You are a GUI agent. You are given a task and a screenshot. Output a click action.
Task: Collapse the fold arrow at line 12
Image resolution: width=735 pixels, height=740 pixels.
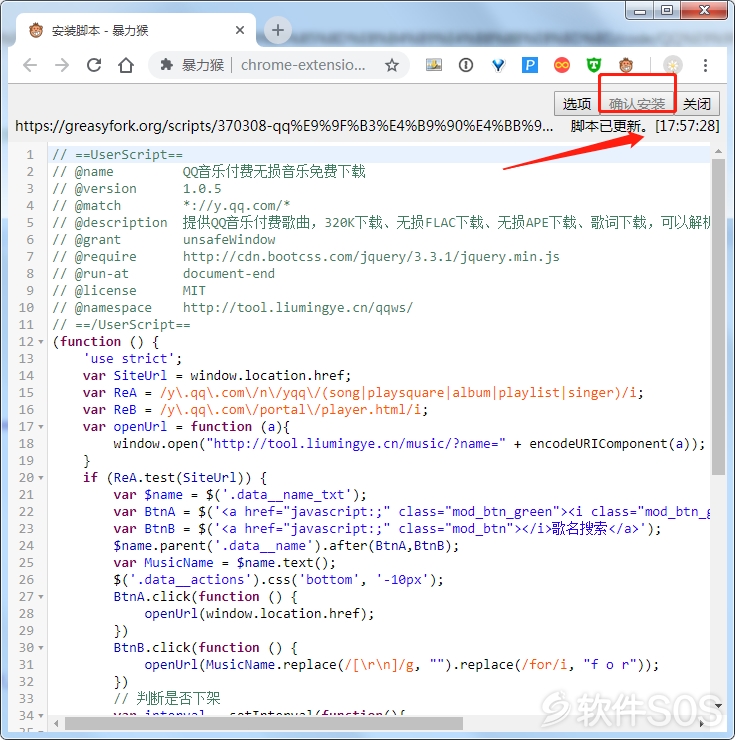(x=41, y=342)
